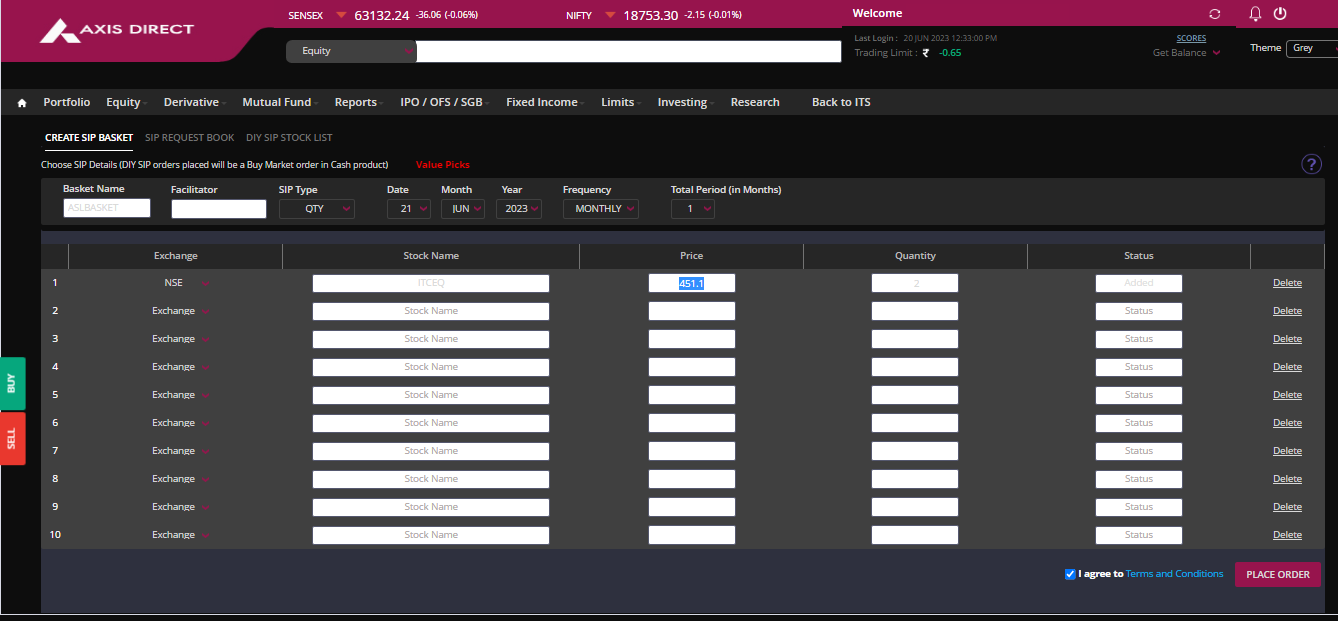The width and height of the screenshot is (1338, 621).
Task: Click the Basket Name input field
Action: tap(106, 208)
